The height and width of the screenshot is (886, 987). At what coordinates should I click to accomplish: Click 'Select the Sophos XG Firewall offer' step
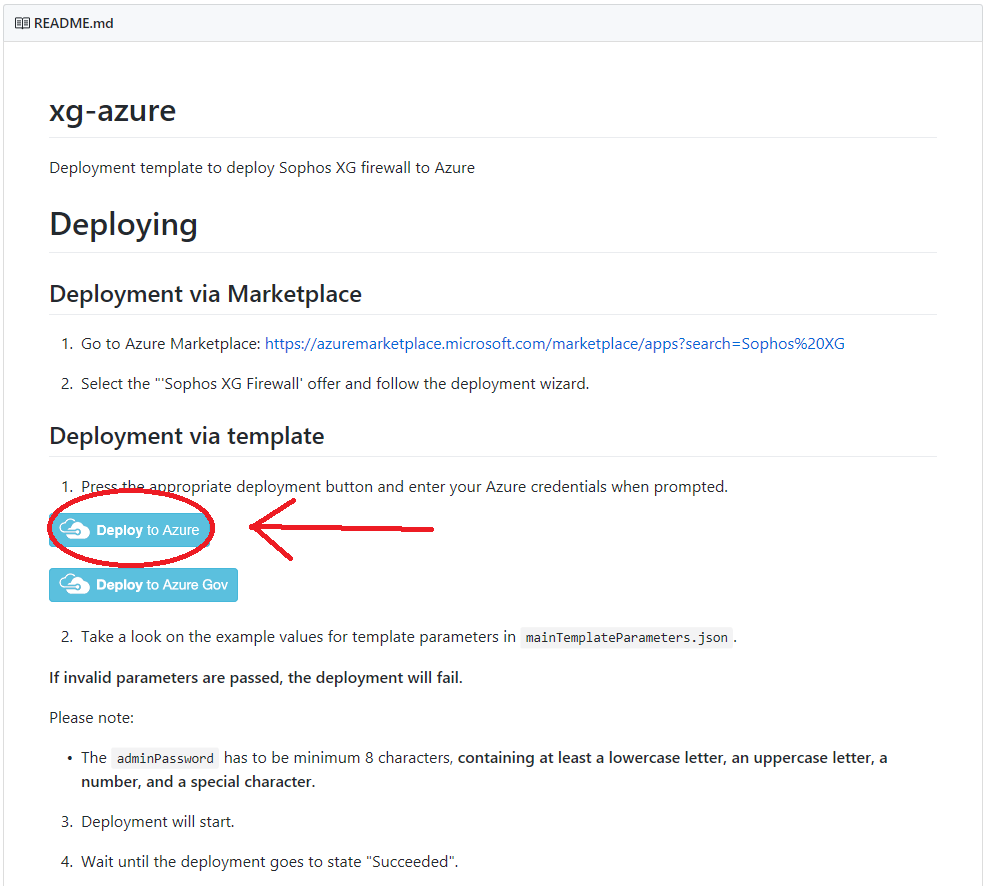(335, 384)
